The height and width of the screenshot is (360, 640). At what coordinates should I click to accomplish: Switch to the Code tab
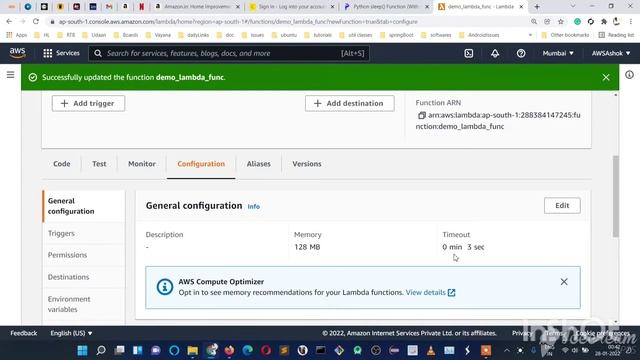coord(62,164)
